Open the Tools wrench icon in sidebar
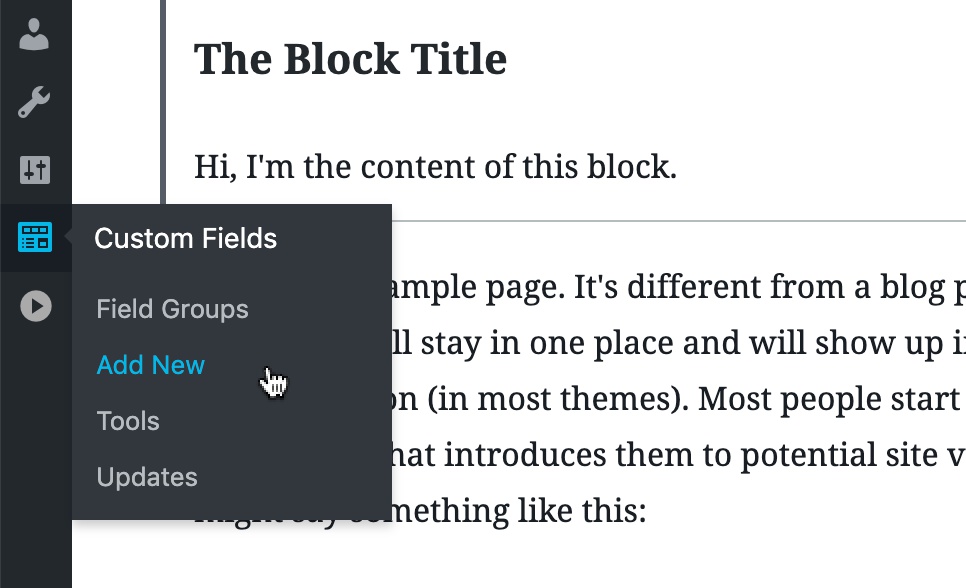 tap(34, 102)
